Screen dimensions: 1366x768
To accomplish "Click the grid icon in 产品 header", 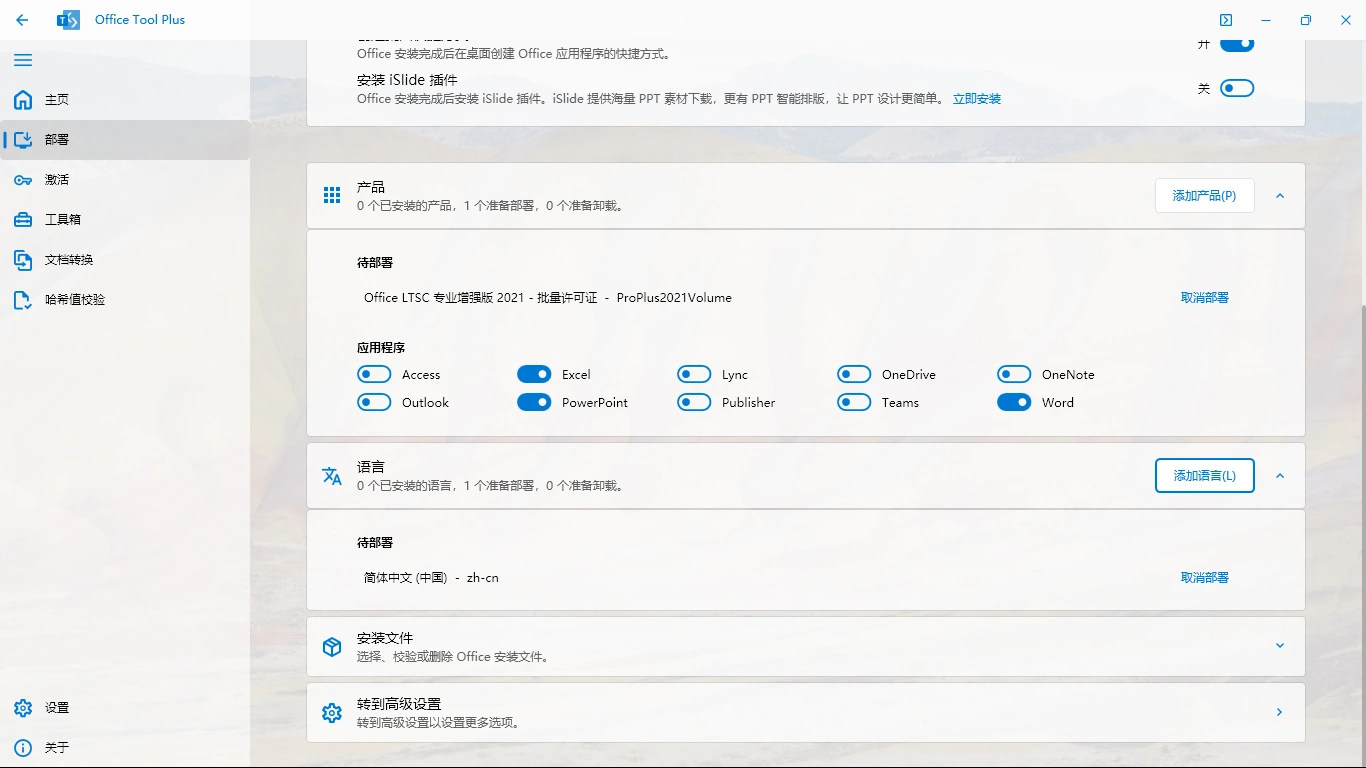I will click(332, 195).
